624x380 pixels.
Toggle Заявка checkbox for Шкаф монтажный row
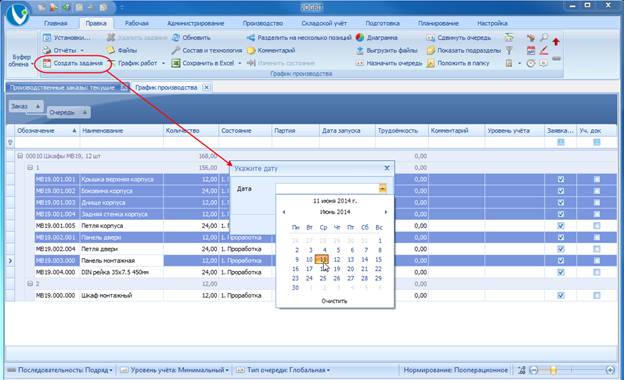tap(561, 296)
